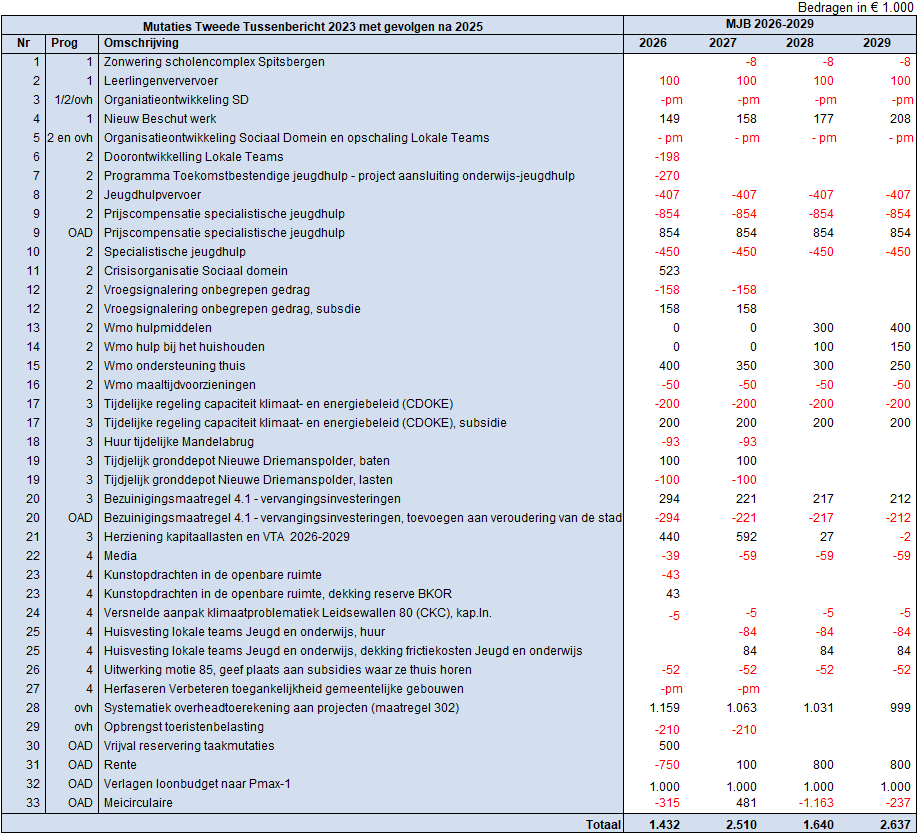Click the 'Omschrijving' column header

coord(141,43)
